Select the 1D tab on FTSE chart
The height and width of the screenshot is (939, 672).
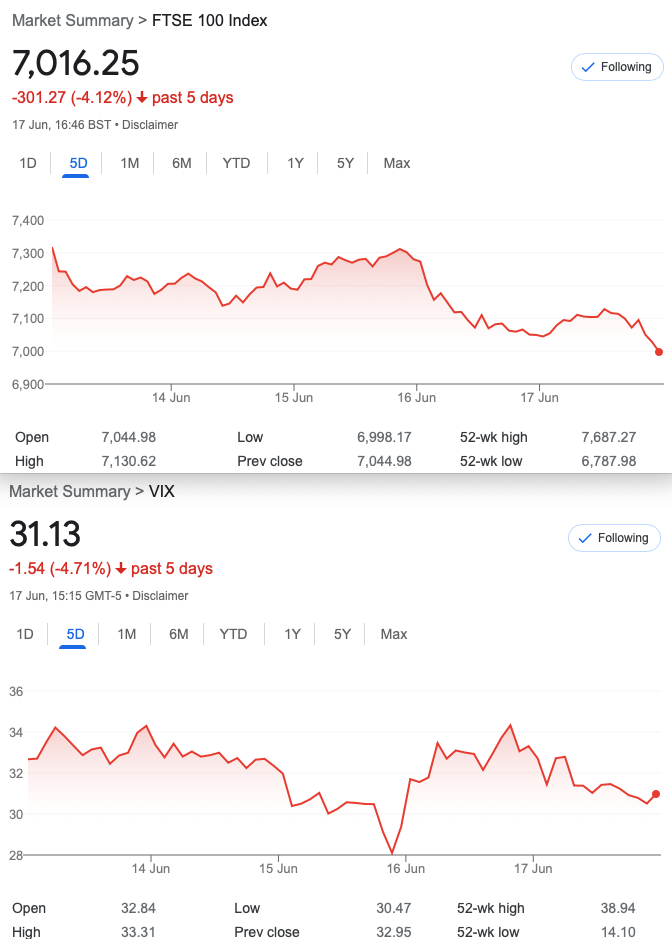(x=28, y=163)
